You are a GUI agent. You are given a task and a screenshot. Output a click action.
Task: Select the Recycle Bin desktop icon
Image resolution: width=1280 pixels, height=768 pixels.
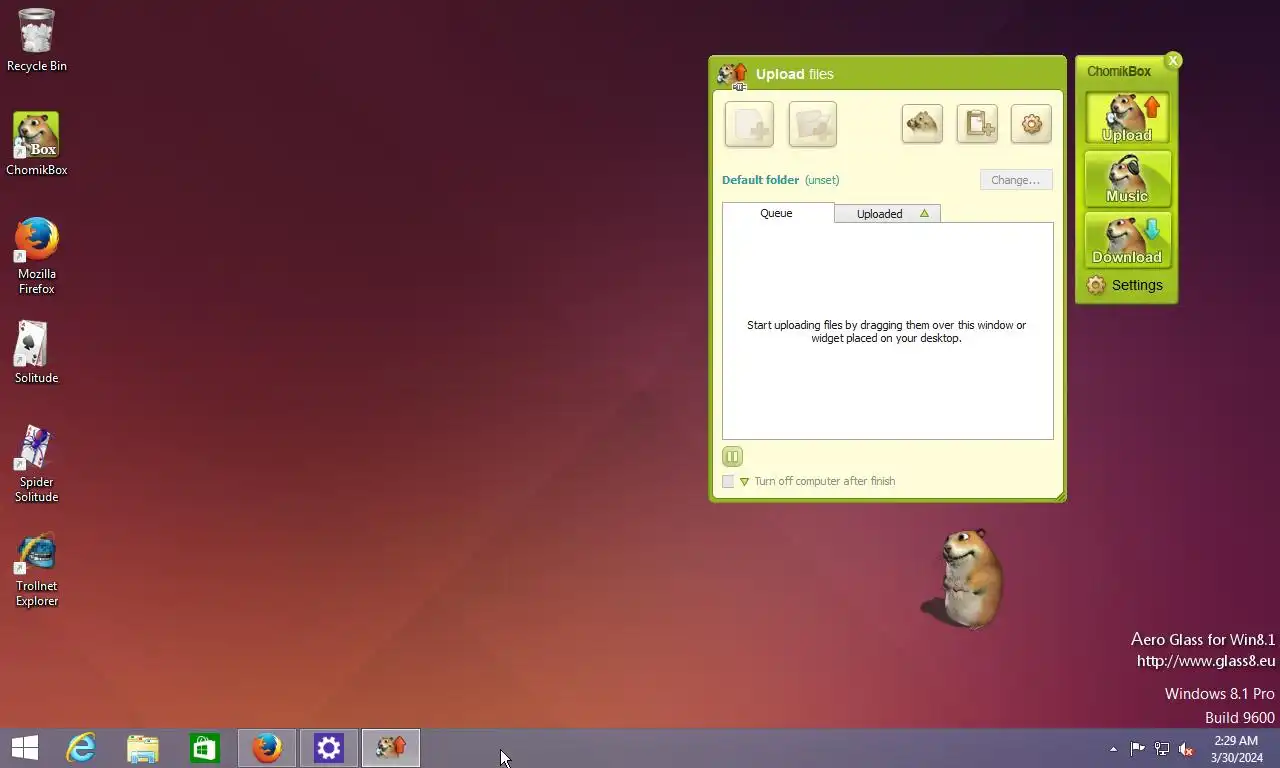(37, 40)
